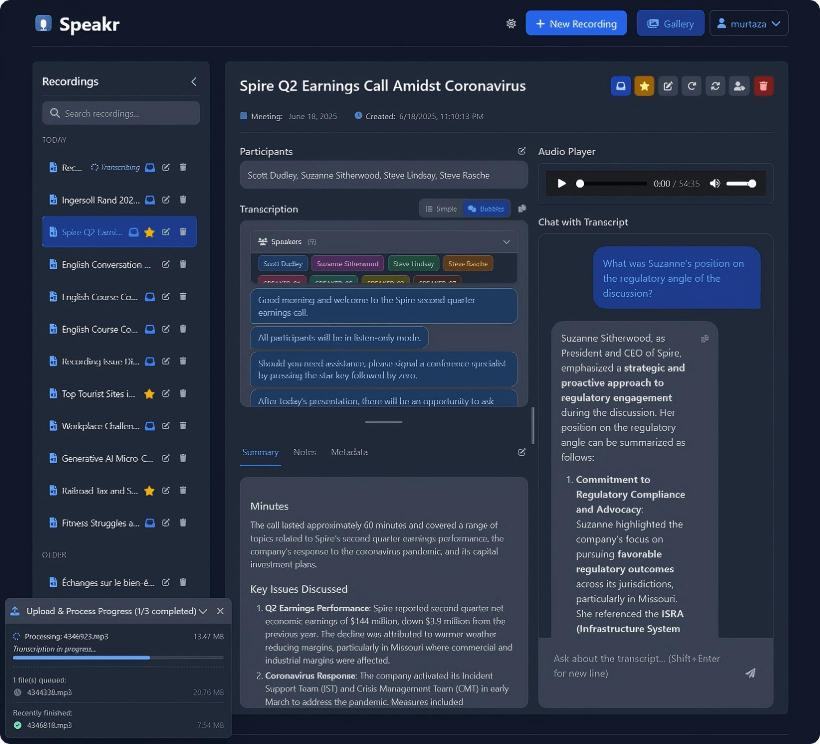This screenshot has height=744, width=820.
Task: Click the Search recordings field
Action: point(121,113)
